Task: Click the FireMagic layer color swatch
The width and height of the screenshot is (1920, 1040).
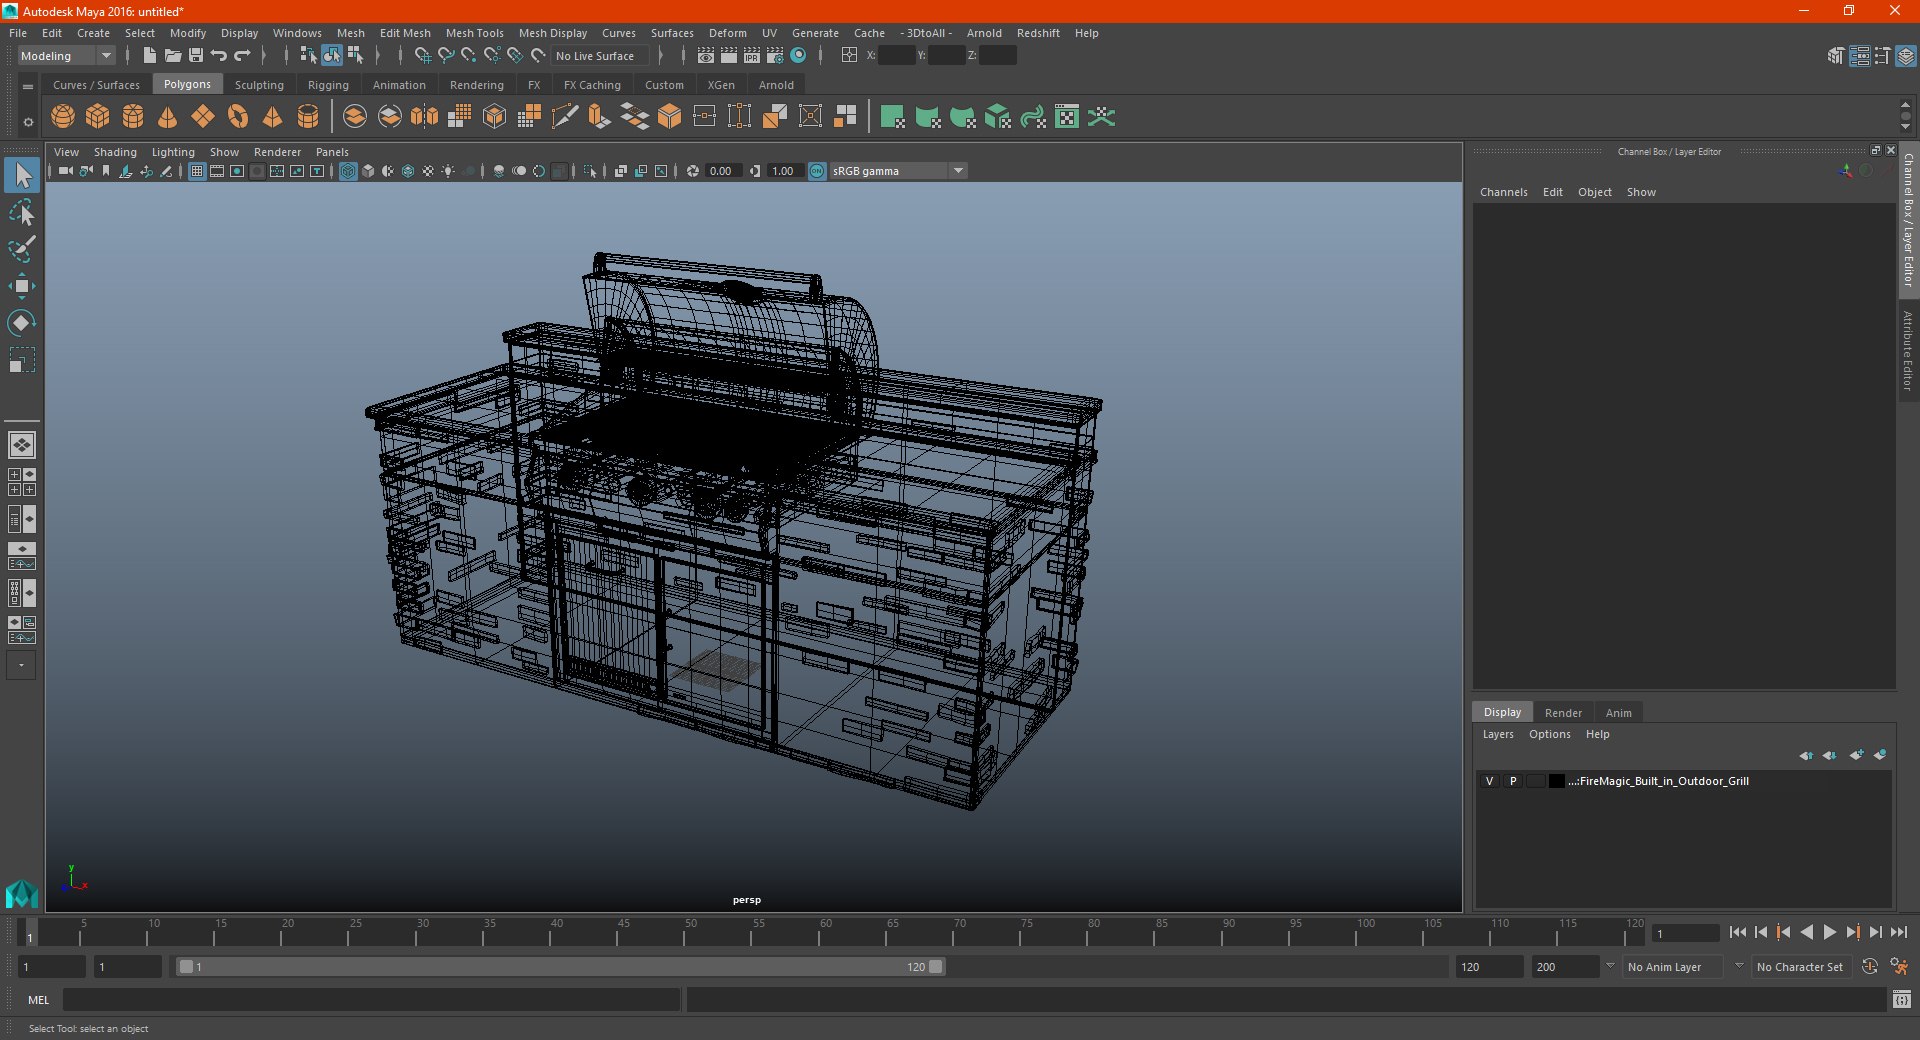Action: point(1557,781)
